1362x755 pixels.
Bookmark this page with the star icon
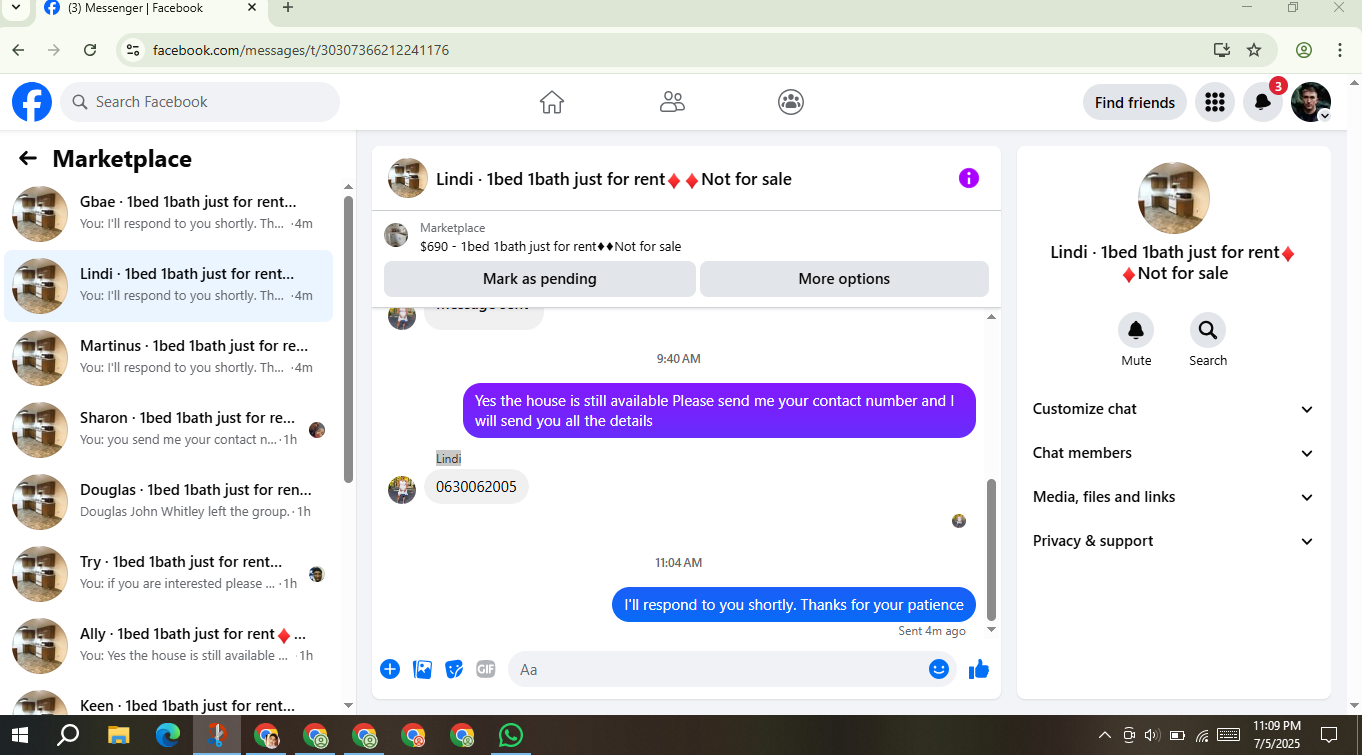1254,50
